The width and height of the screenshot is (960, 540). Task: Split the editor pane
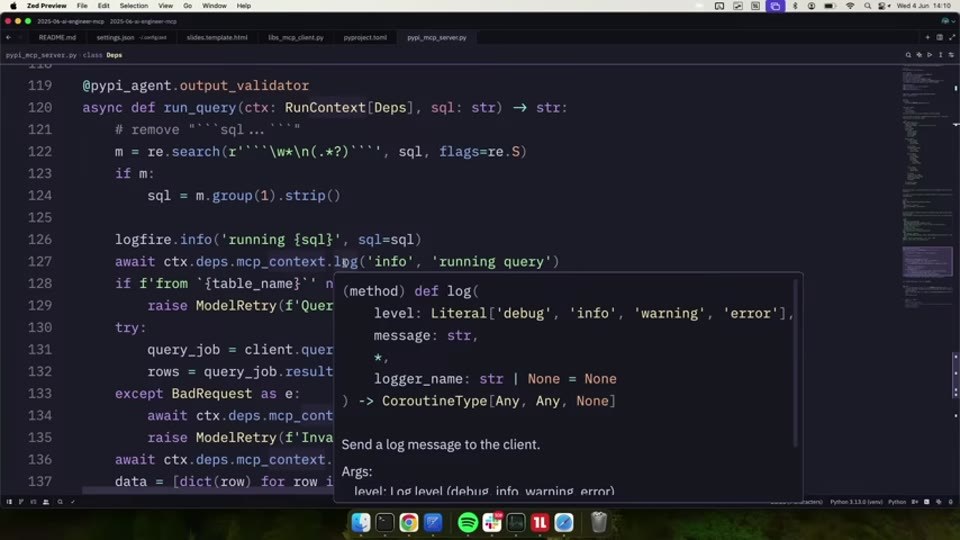(939, 37)
